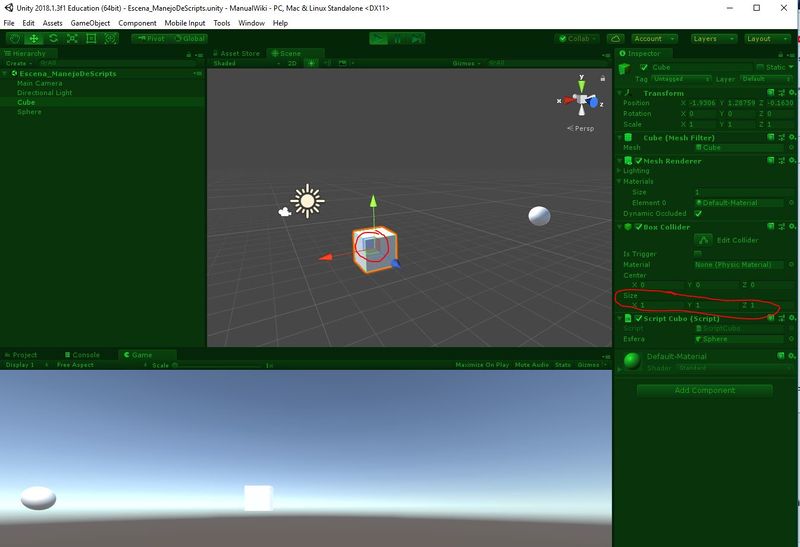800x547 pixels.
Task: Open Mesh field object picker circle
Action: (791, 147)
